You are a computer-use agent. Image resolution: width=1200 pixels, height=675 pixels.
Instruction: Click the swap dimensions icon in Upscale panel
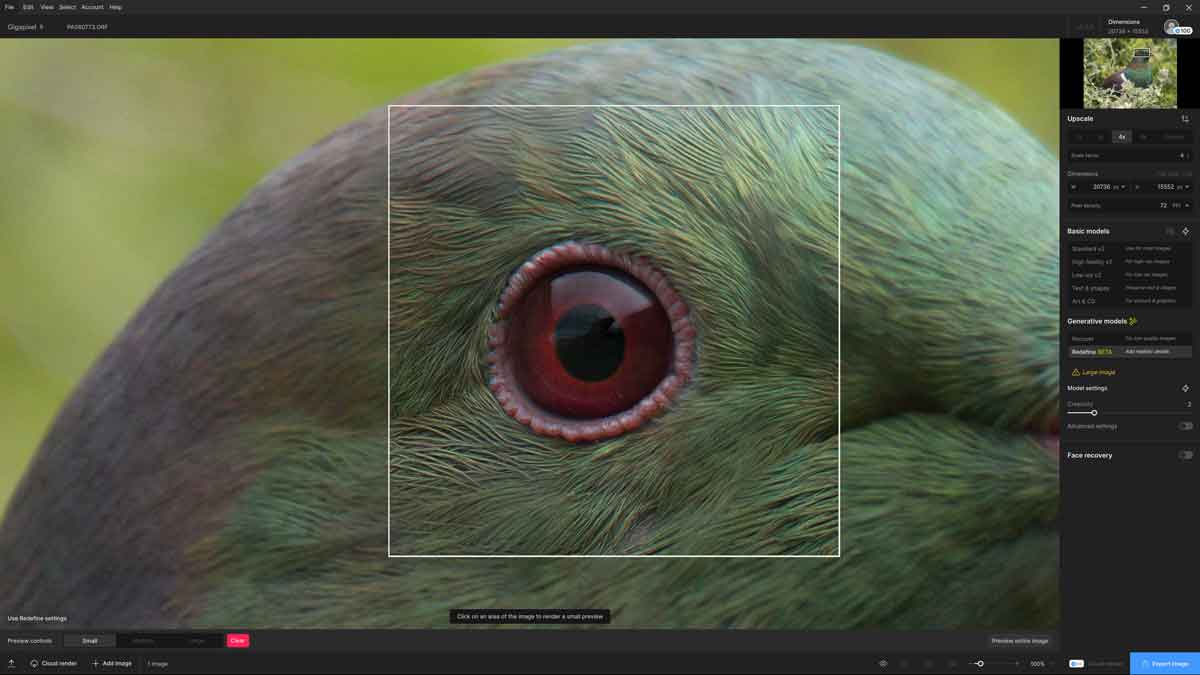[x=1185, y=118]
